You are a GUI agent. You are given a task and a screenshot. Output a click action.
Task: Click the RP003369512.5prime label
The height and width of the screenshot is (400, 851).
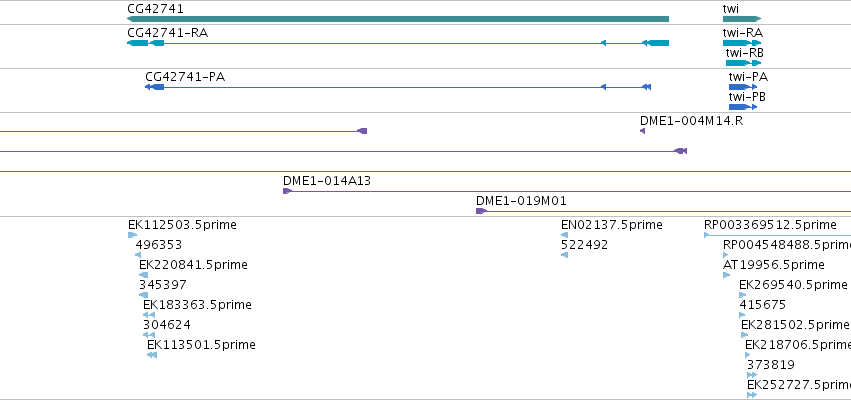point(770,225)
